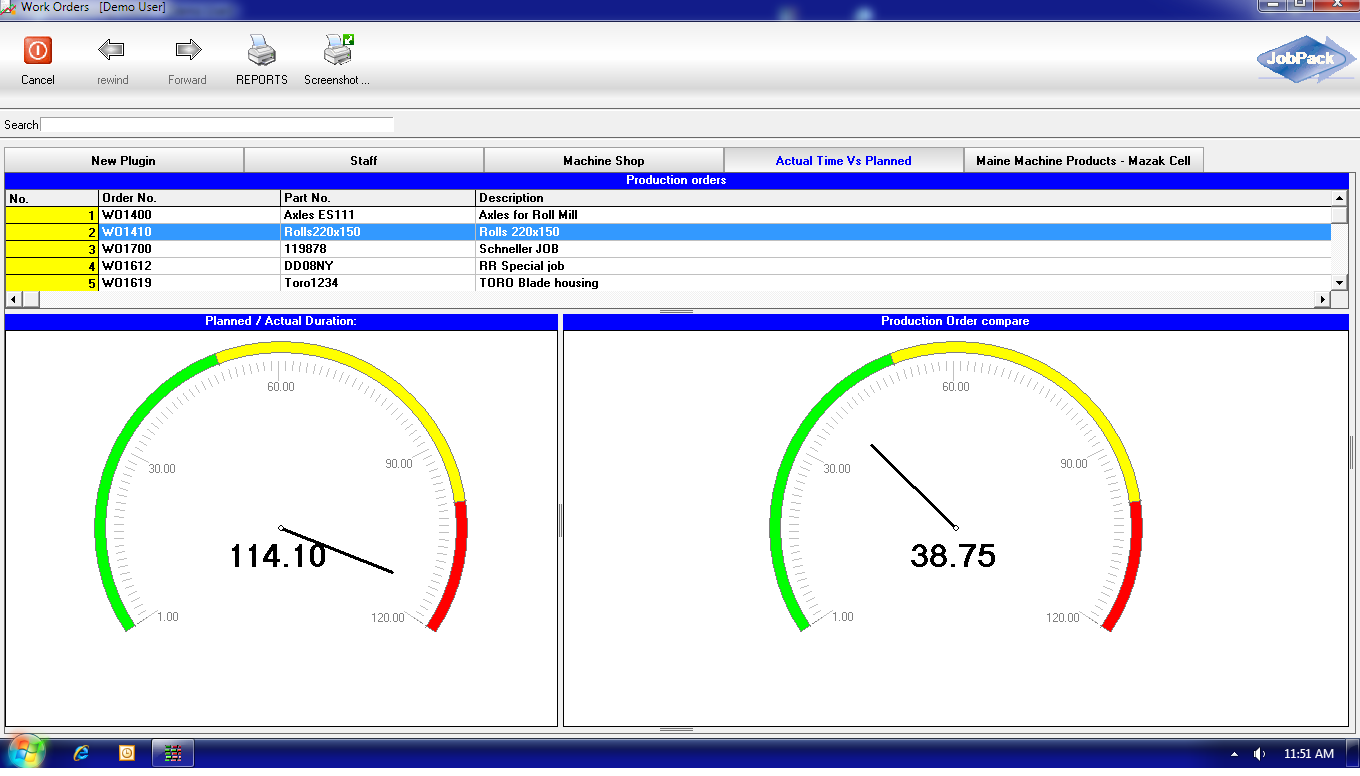Viewport: 1360px width, 776px height.
Task: Click the orders table scroll-down arrow
Action: [x=1340, y=283]
